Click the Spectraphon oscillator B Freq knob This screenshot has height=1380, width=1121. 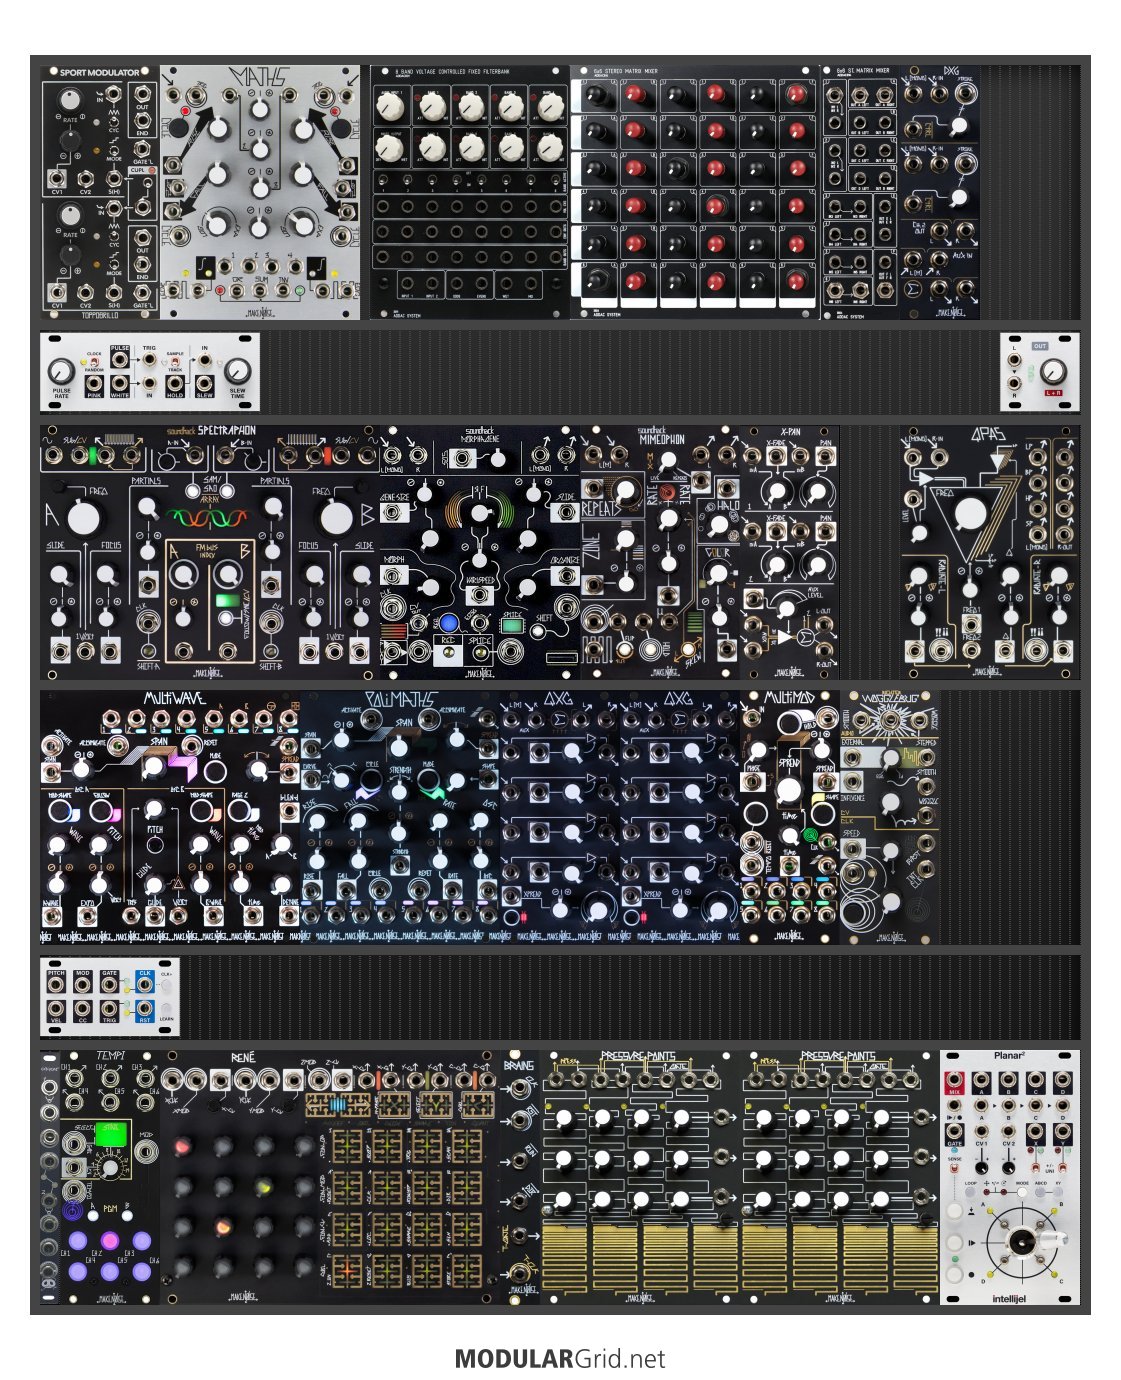pyautogui.click(x=336, y=517)
